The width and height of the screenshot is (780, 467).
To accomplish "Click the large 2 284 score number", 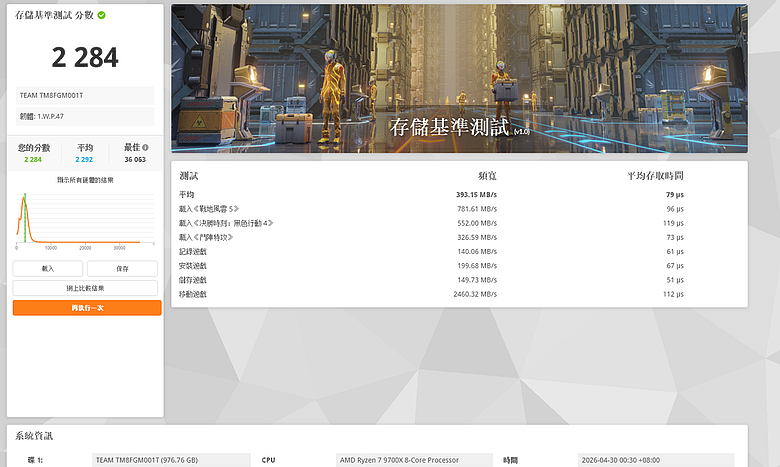I will coord(85,57).
